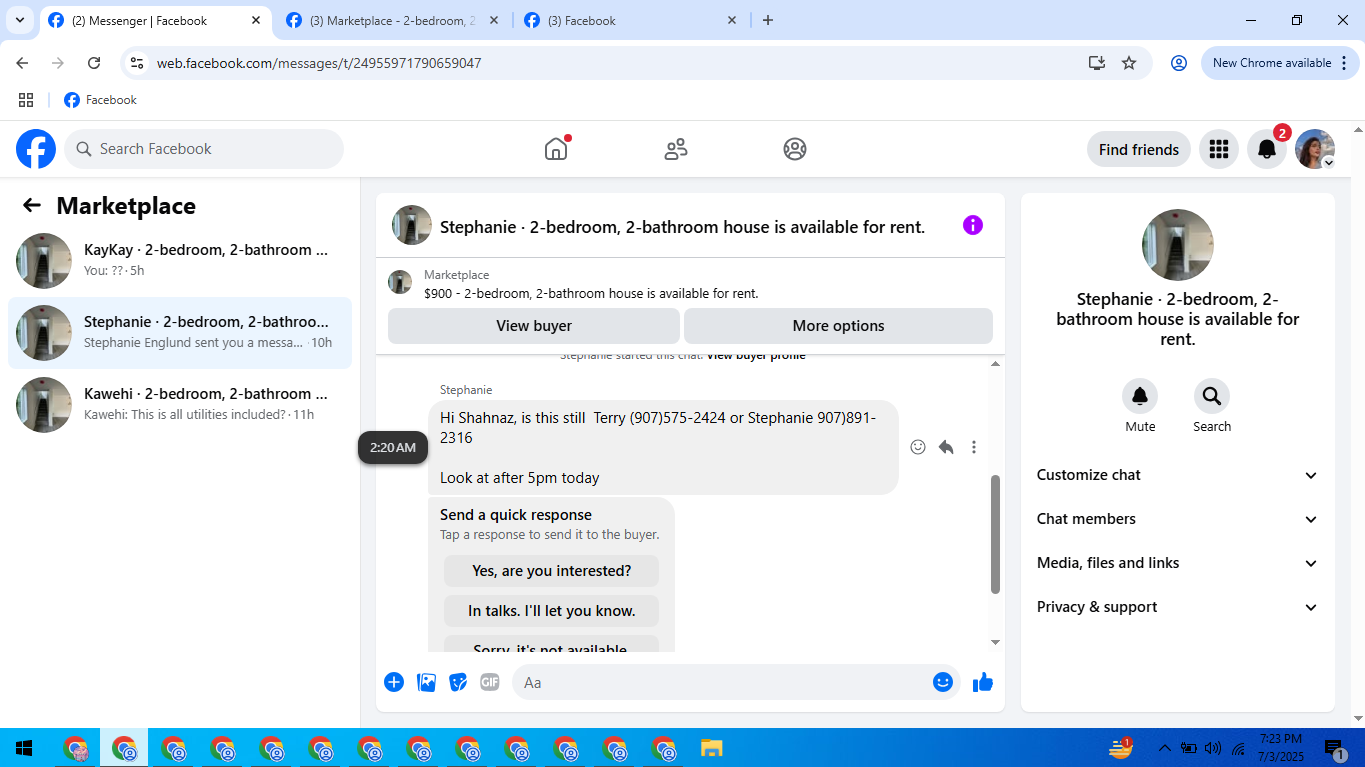The height and width of the screenshot is (767, 1365).
Task: Open New Chrome available menu
Action: click(1280, 63)
